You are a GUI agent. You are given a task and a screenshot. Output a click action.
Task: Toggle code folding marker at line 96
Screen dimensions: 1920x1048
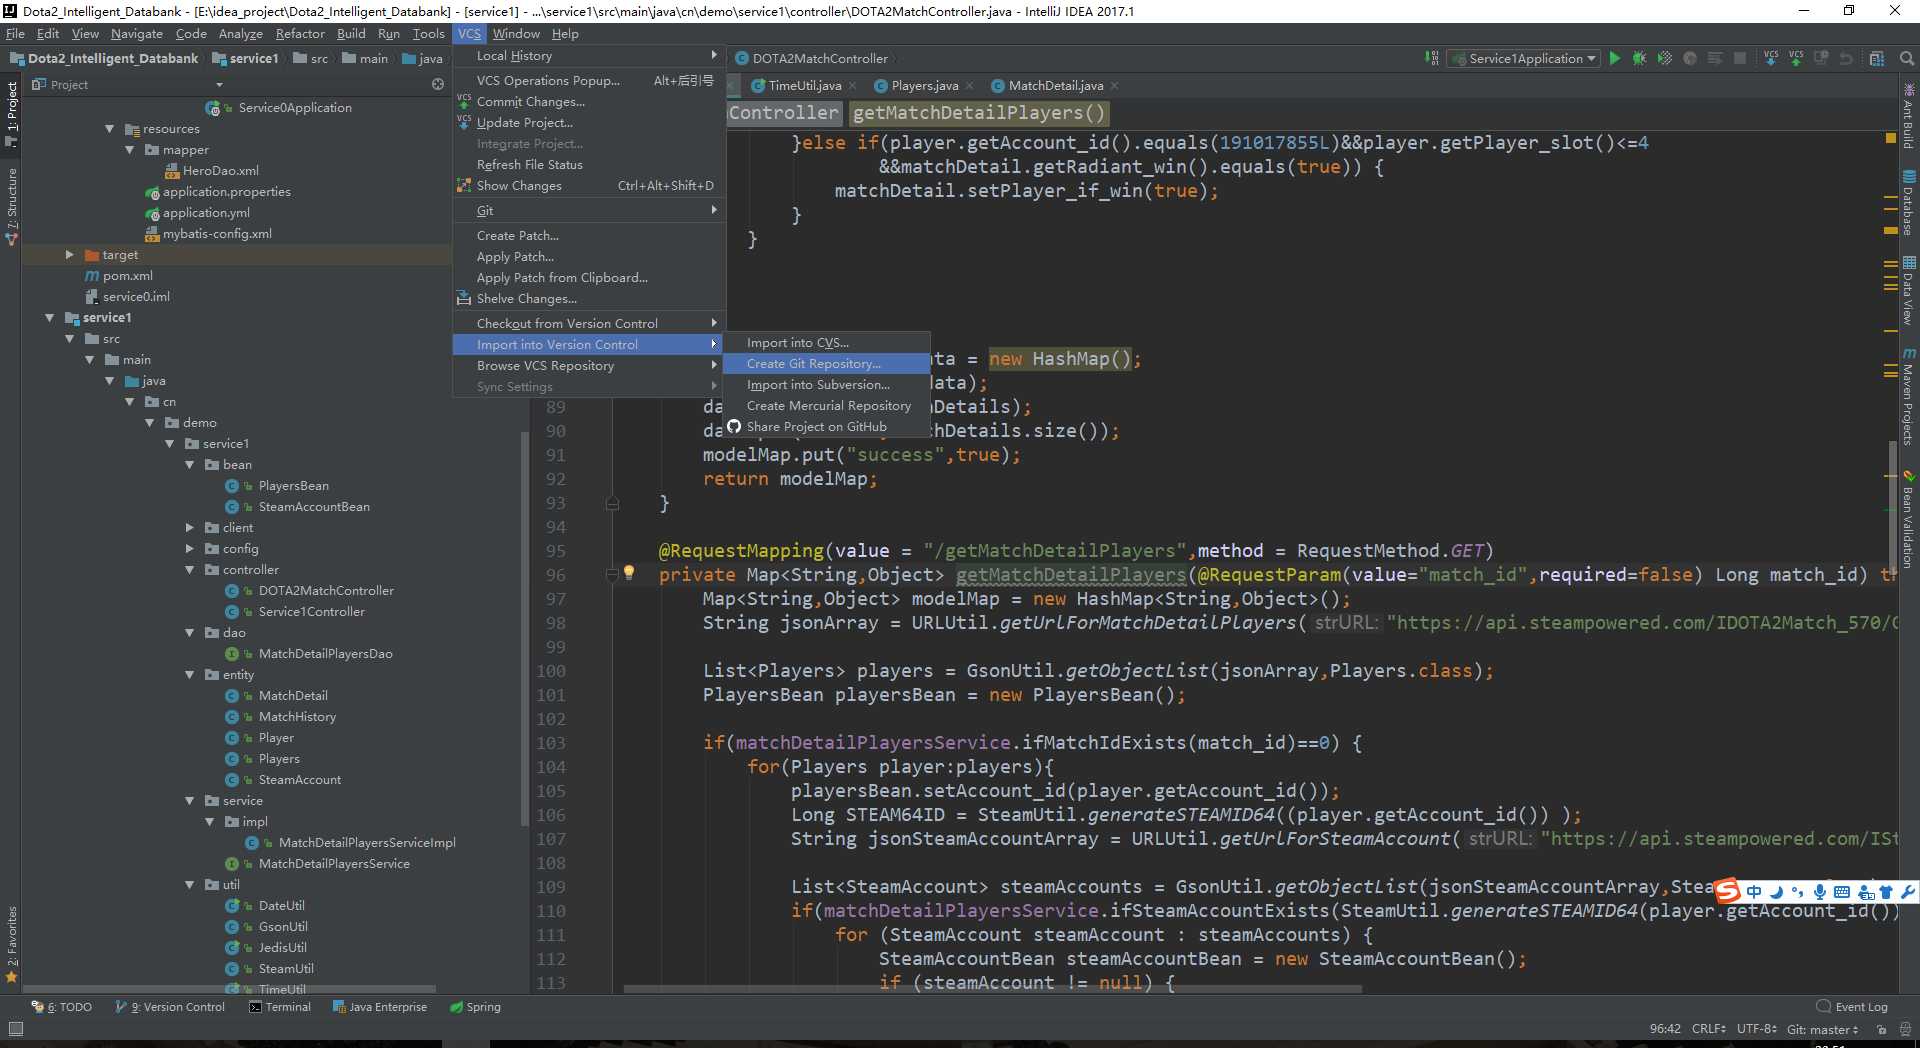click(x=611, y=575)
